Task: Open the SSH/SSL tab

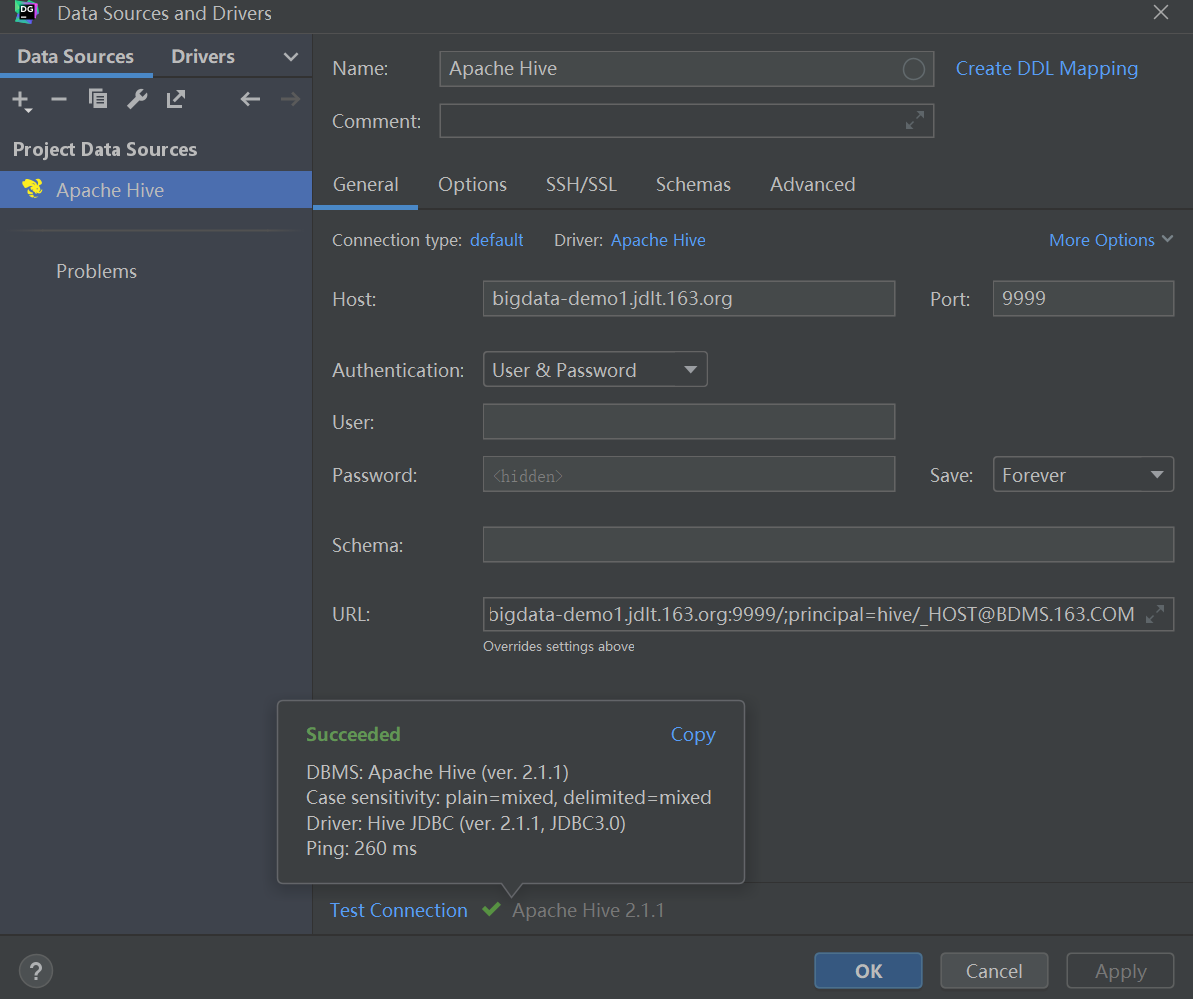Action: tap(581, 184)
